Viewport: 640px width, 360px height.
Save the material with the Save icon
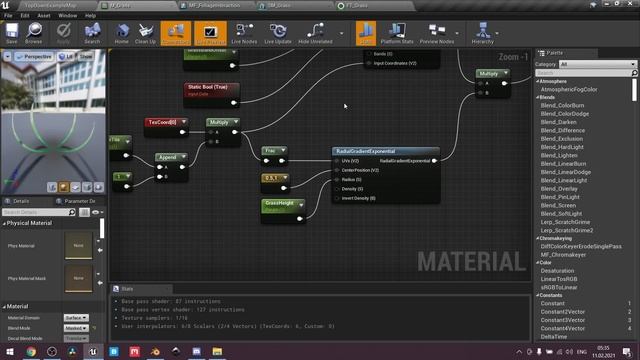(x=12, y=33)
